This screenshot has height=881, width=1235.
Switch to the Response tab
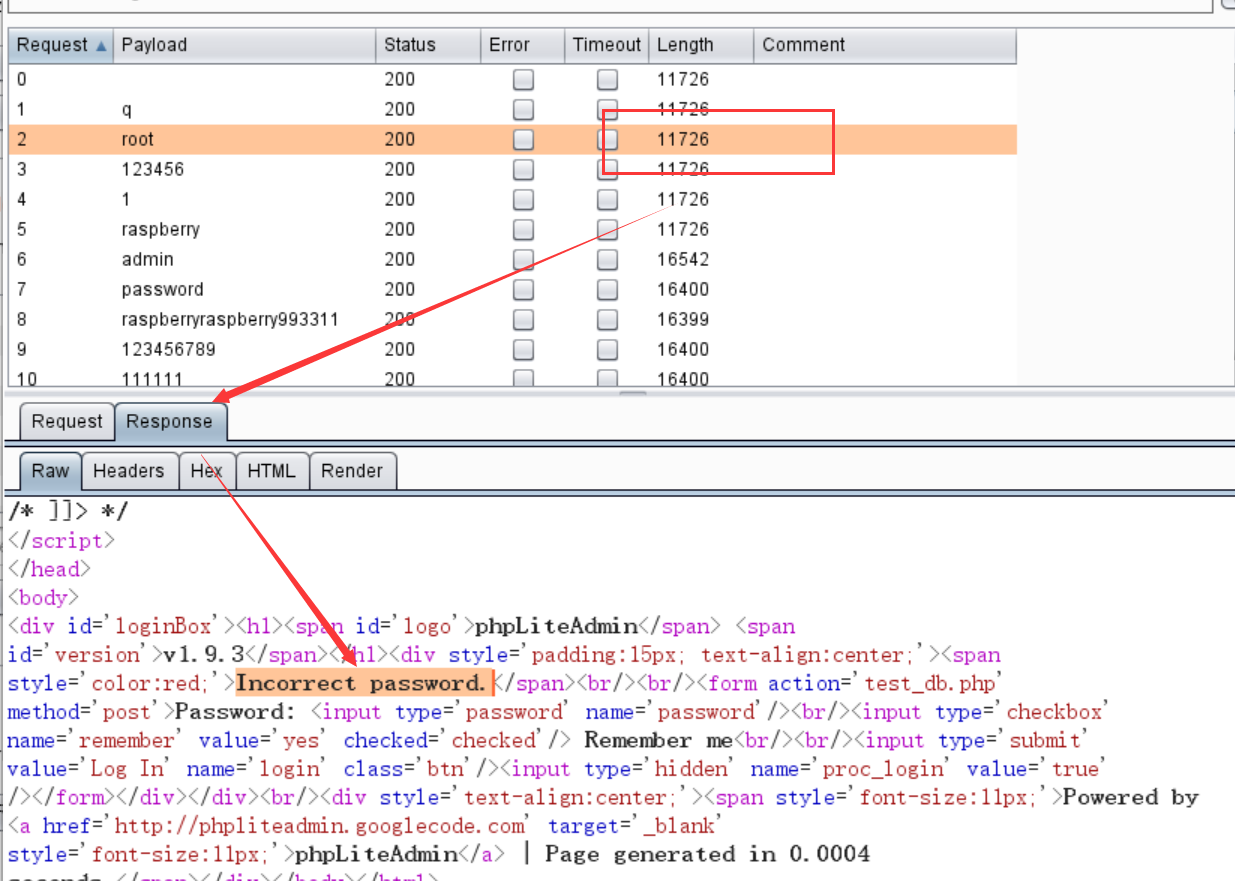point(170,421)
